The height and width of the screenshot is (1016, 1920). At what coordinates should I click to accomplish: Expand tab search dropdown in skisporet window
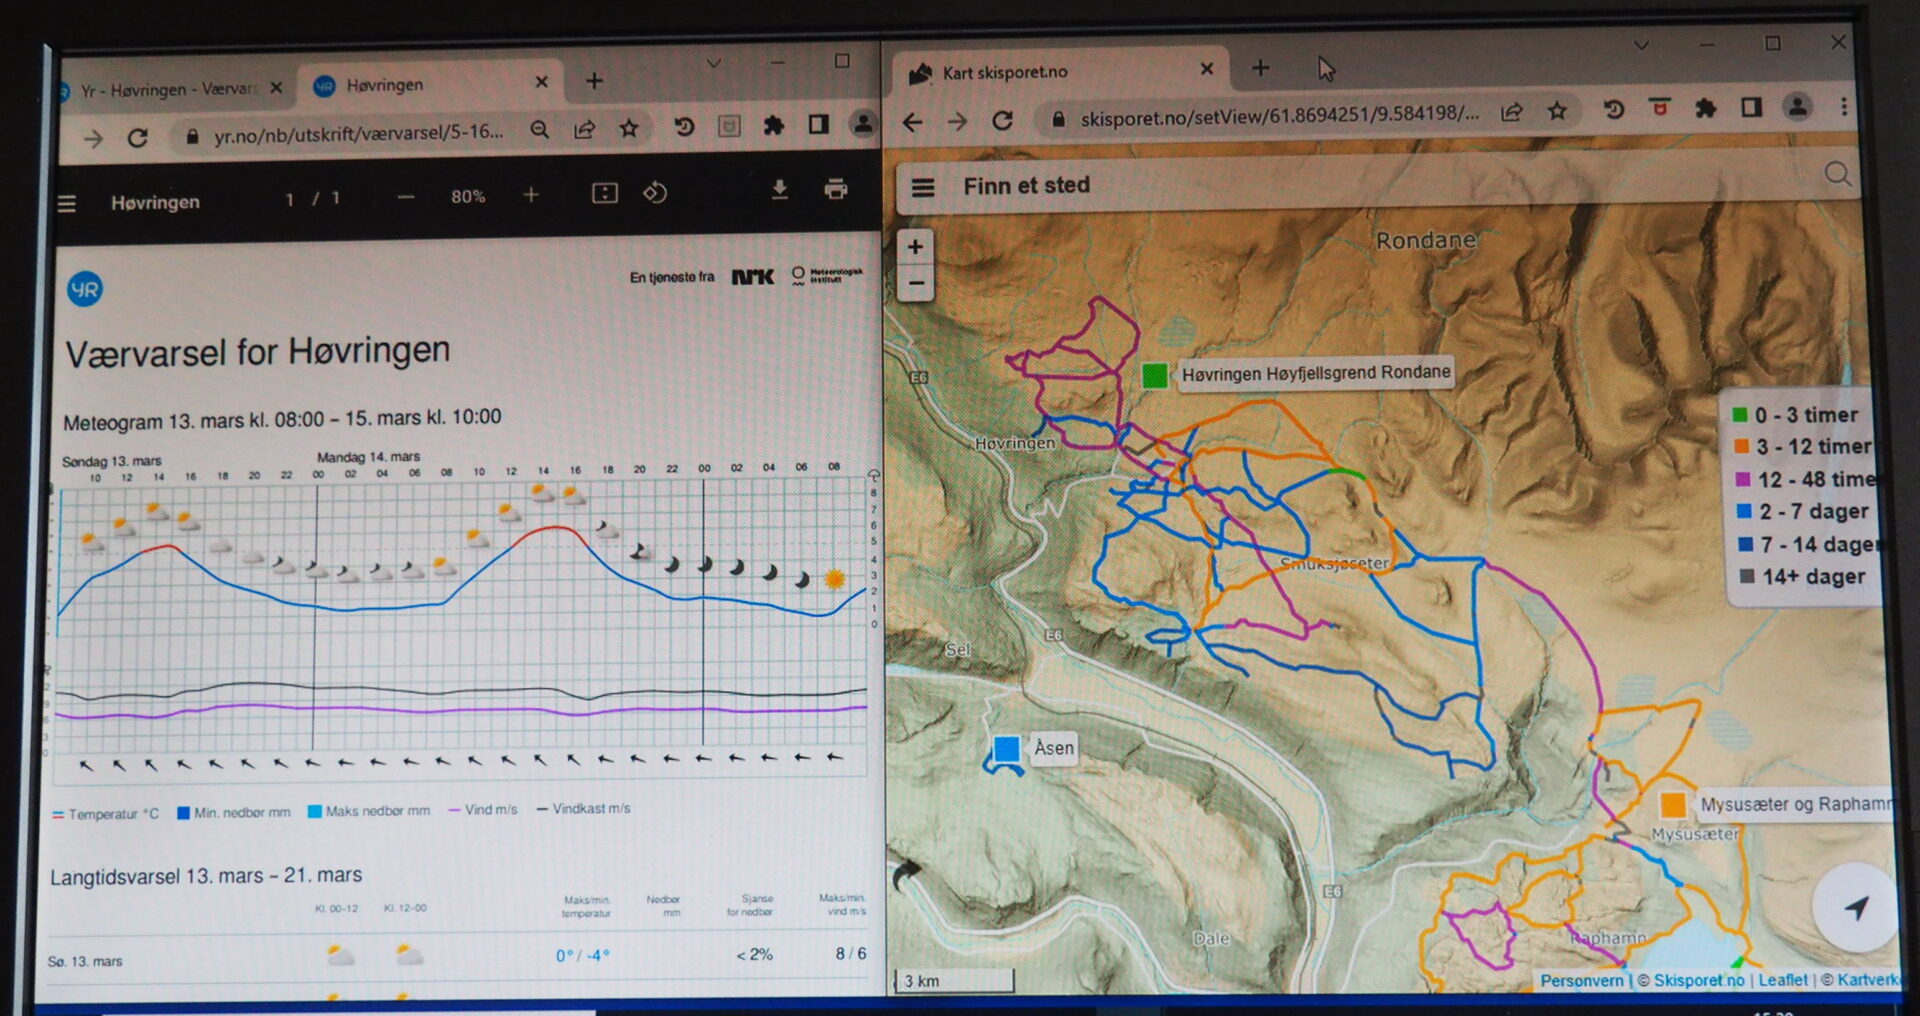point(1641,45)
